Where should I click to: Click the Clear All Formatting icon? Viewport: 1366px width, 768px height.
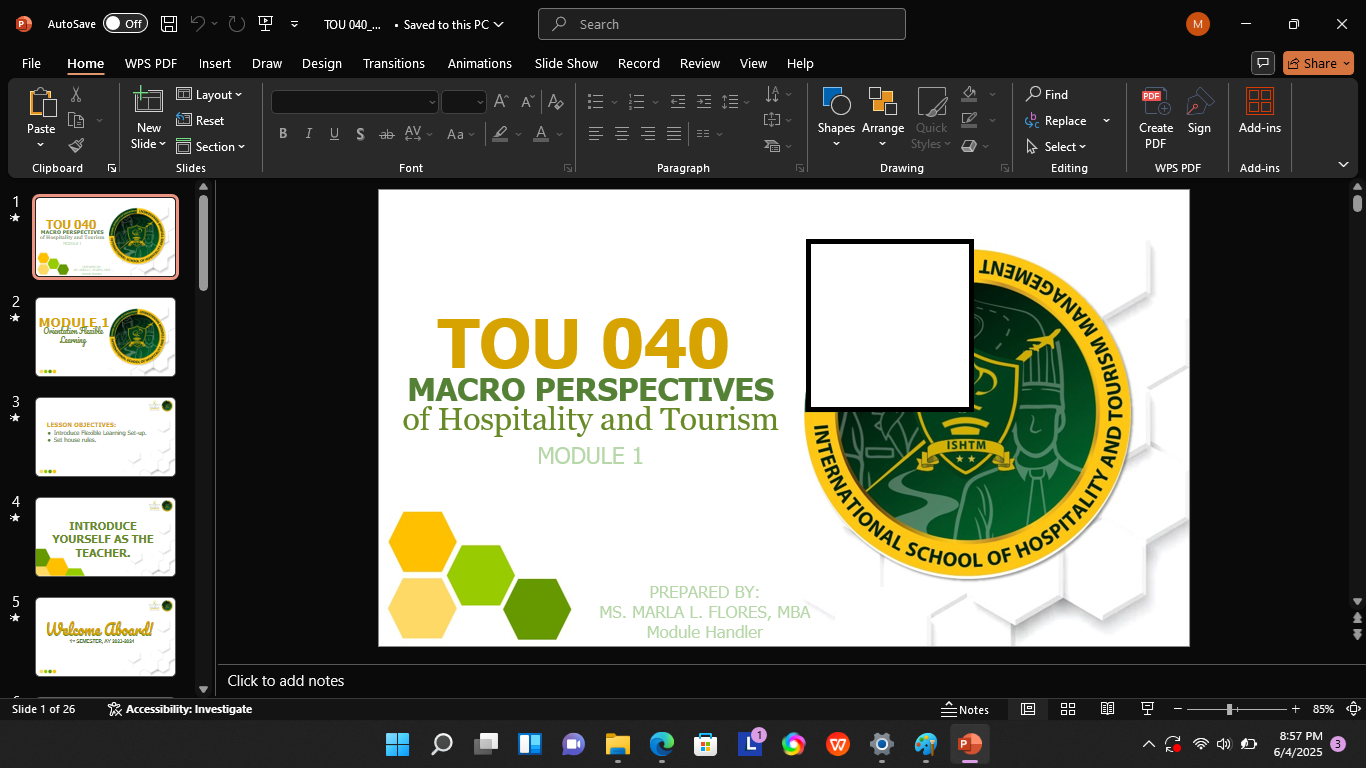556,101
